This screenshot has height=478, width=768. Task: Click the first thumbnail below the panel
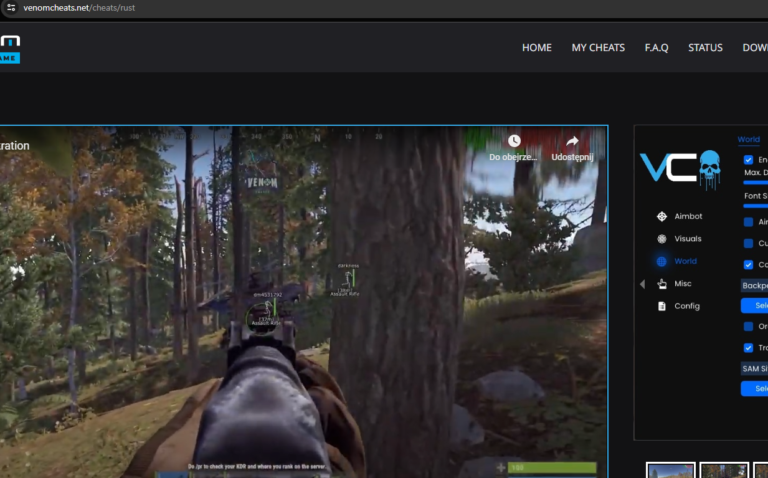tap(670, 470)
